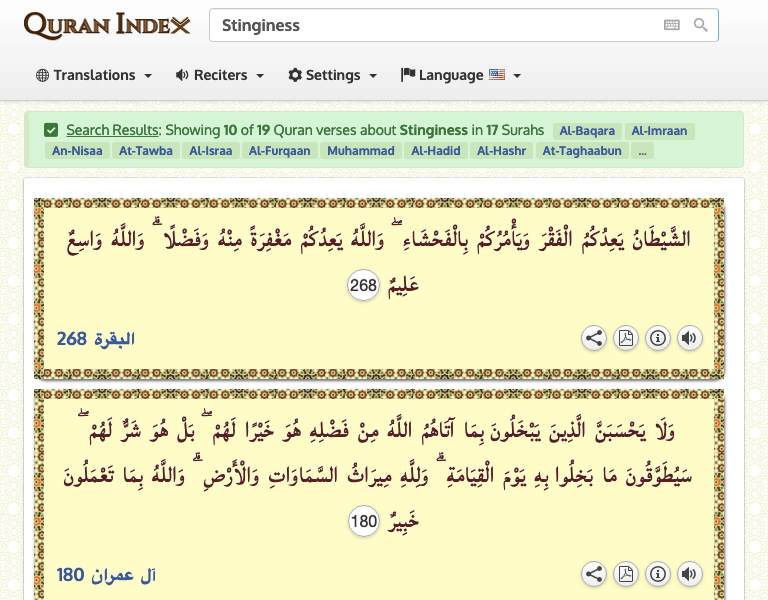
Task: Share verse Al-Imraan 180
Action: pyautogui.click(x=594, y=574)
